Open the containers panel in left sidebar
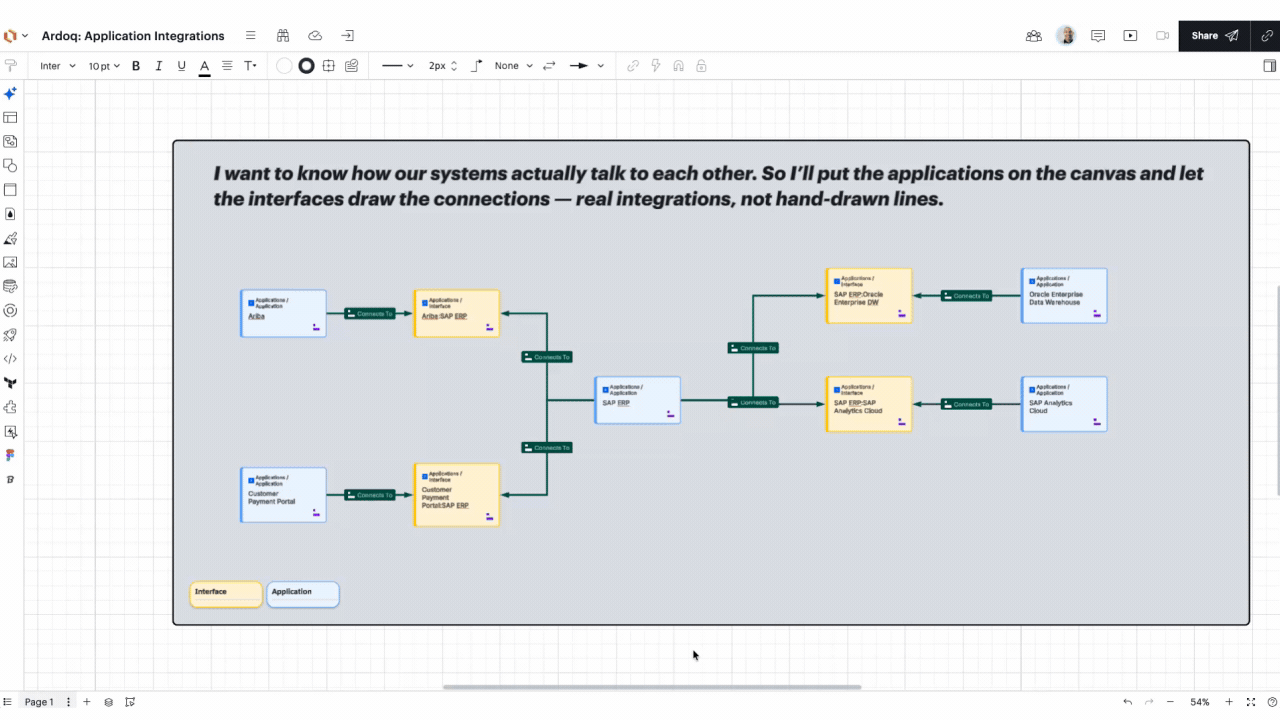 pos(10,190)
